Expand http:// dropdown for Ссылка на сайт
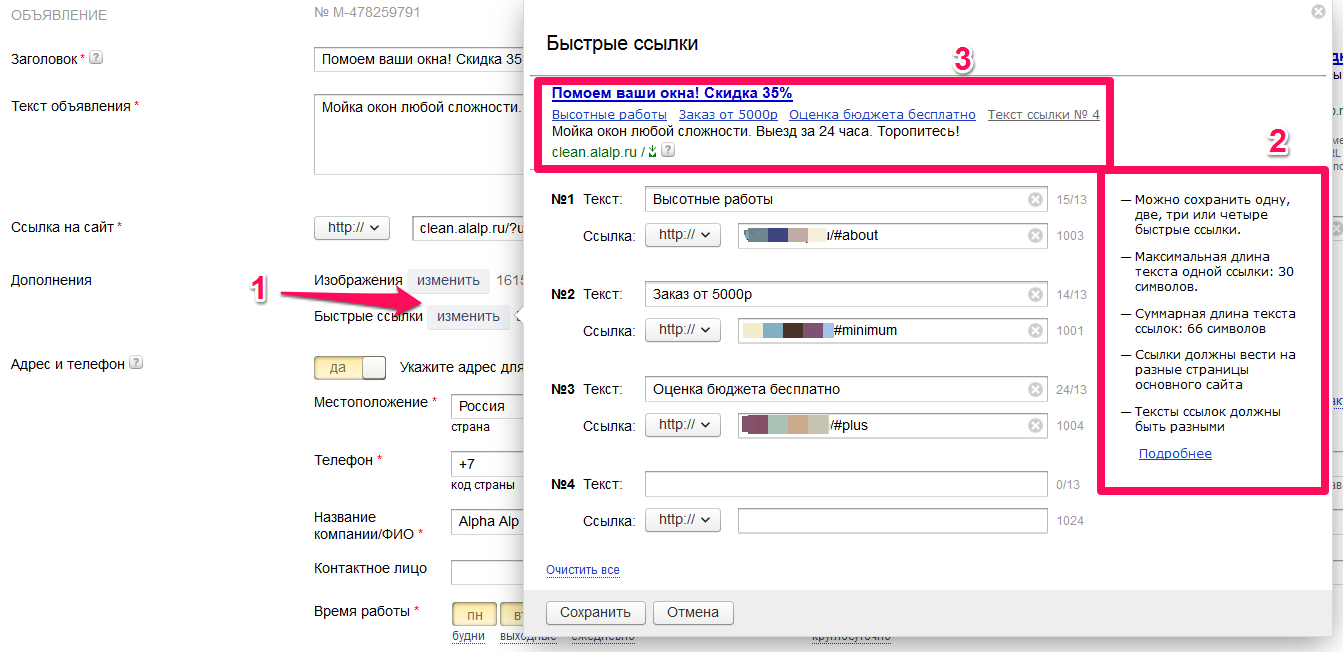This screenshot has height=652, width=1343. 351,228
